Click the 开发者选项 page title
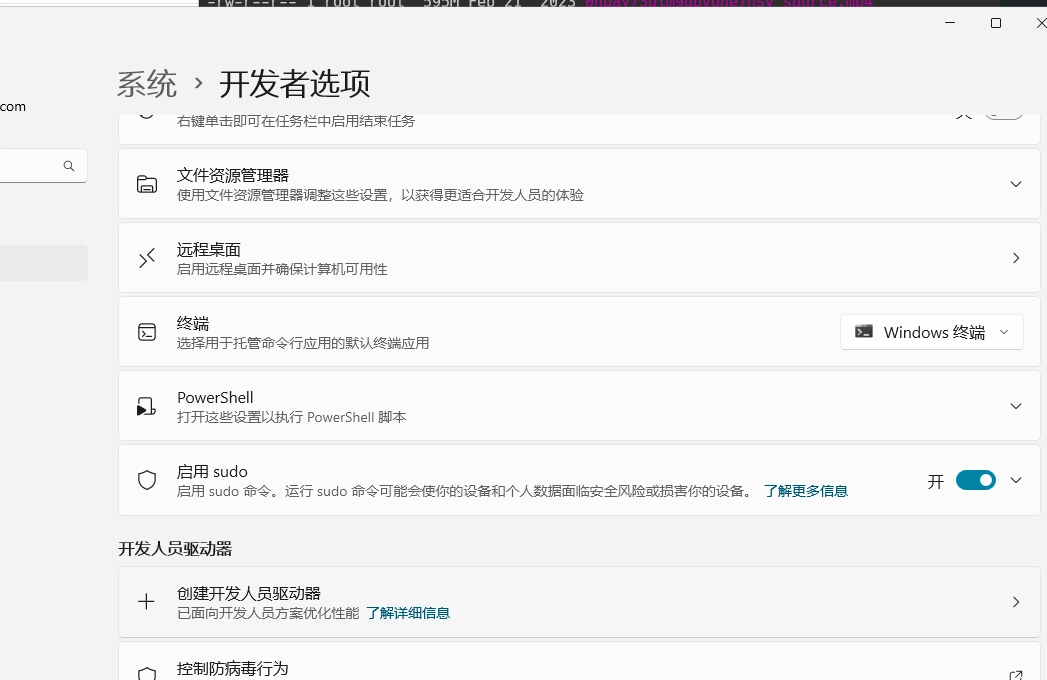The image size is (1047, 680). [294, 84]
